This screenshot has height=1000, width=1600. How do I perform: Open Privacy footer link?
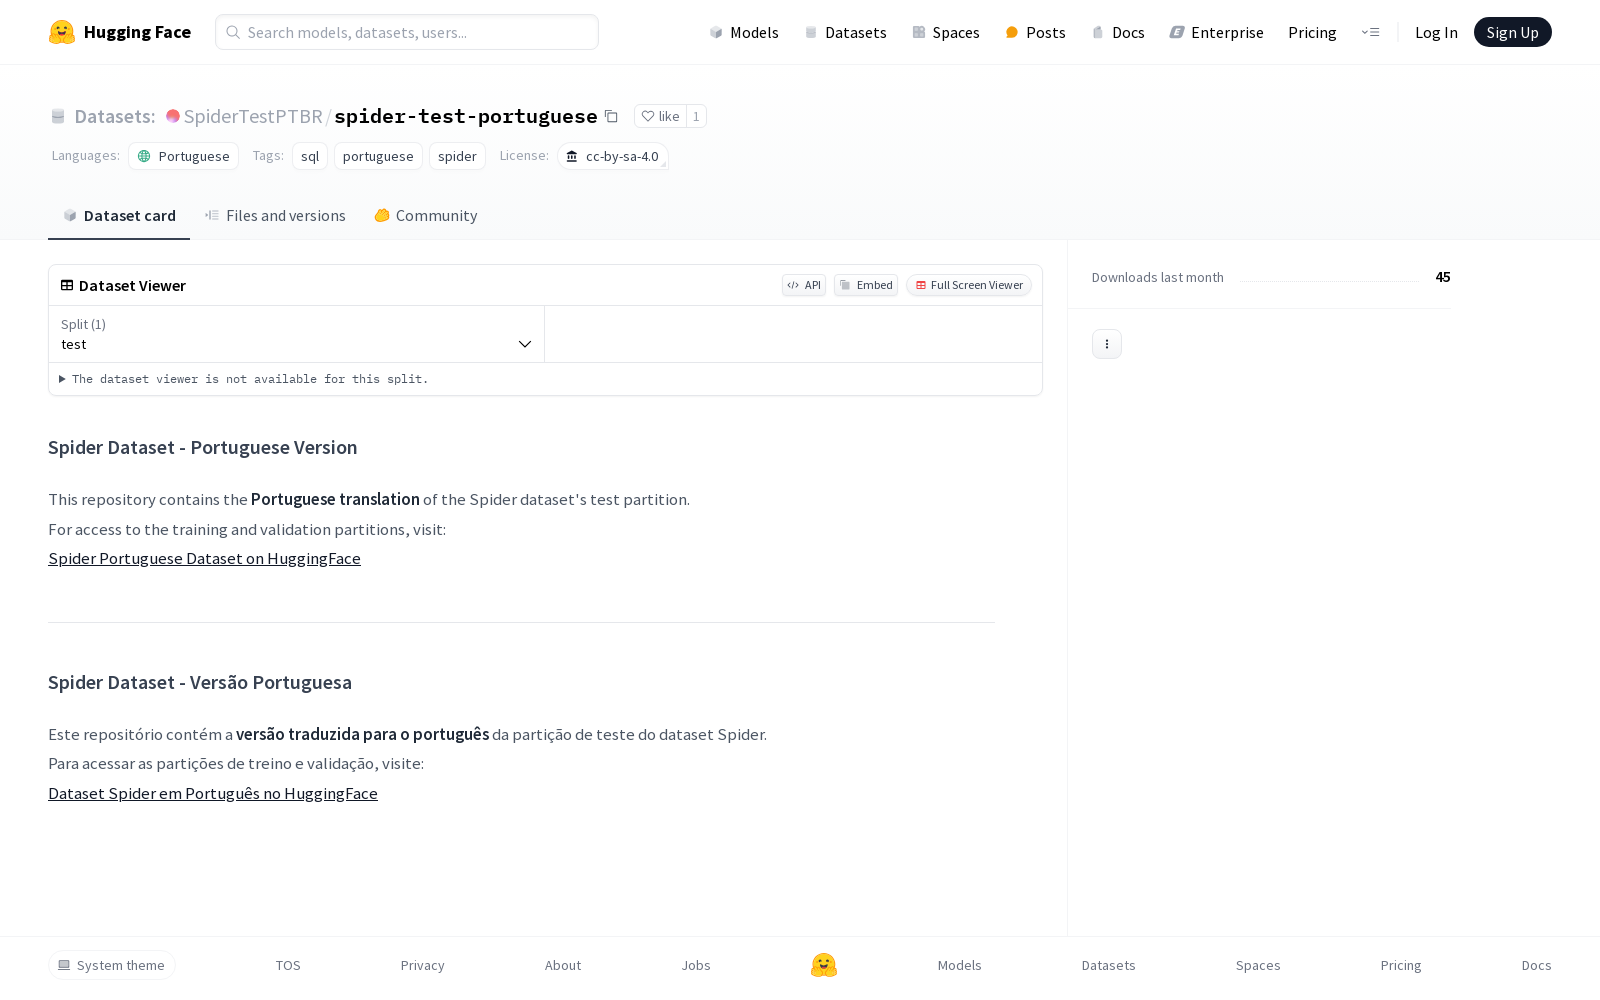click(423, 965)
